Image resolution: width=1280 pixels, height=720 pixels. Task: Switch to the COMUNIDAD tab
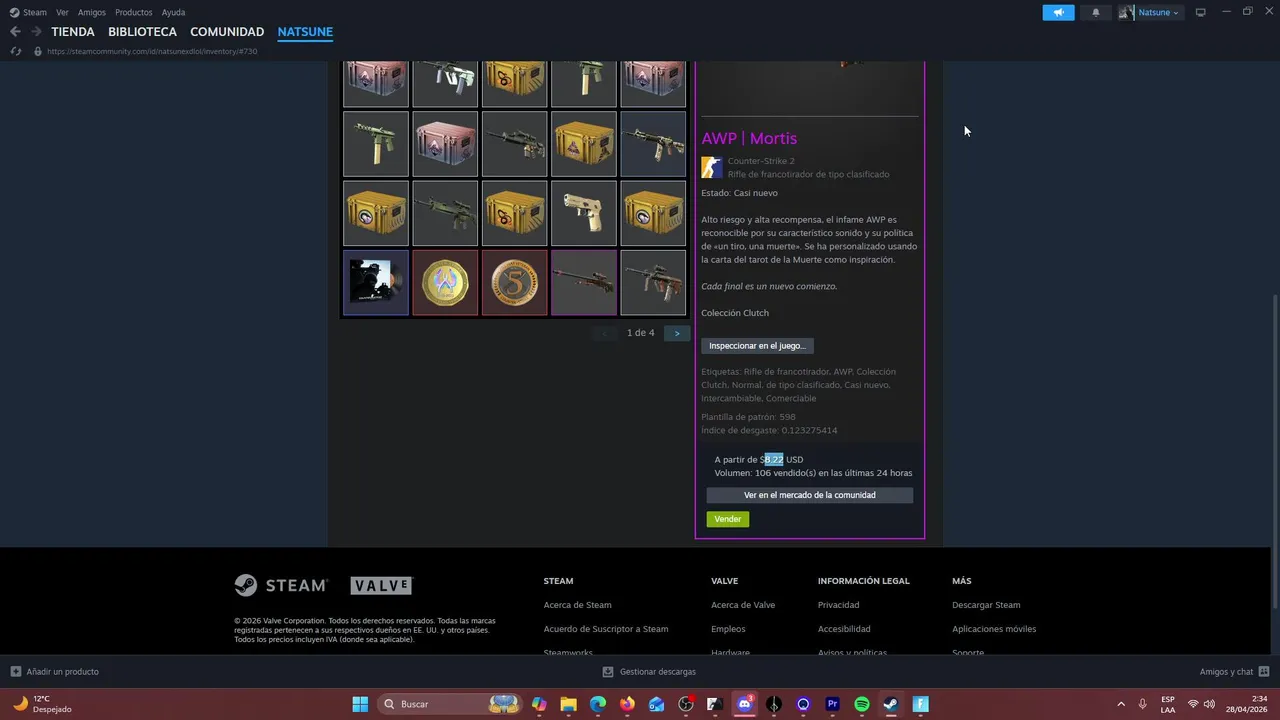point(227,32)
